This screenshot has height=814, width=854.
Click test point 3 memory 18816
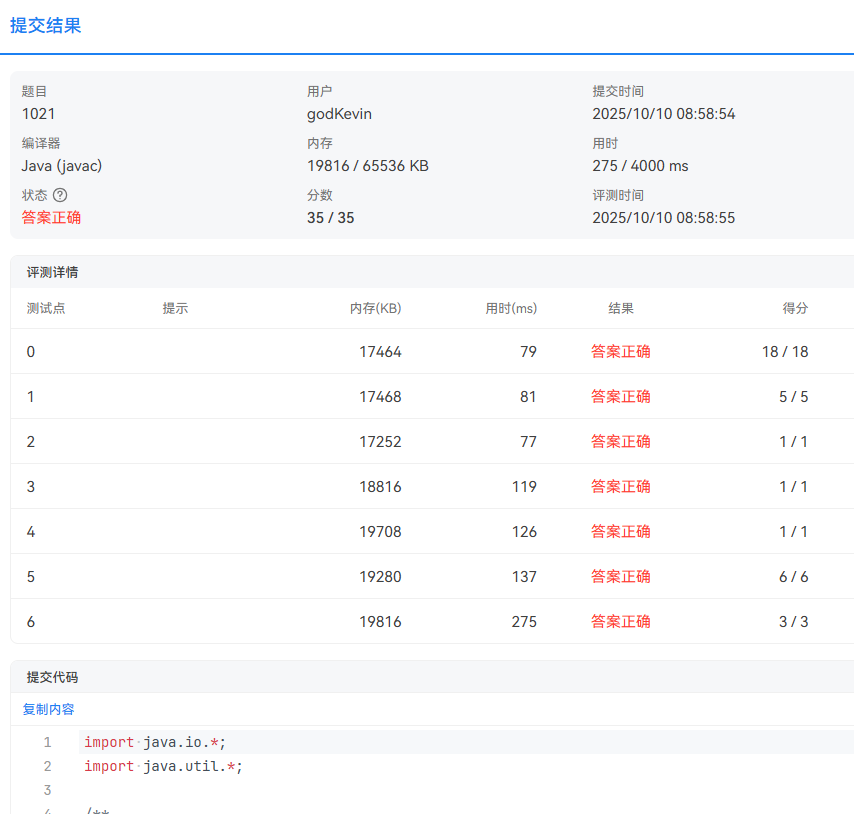click(x=380, y=487)
